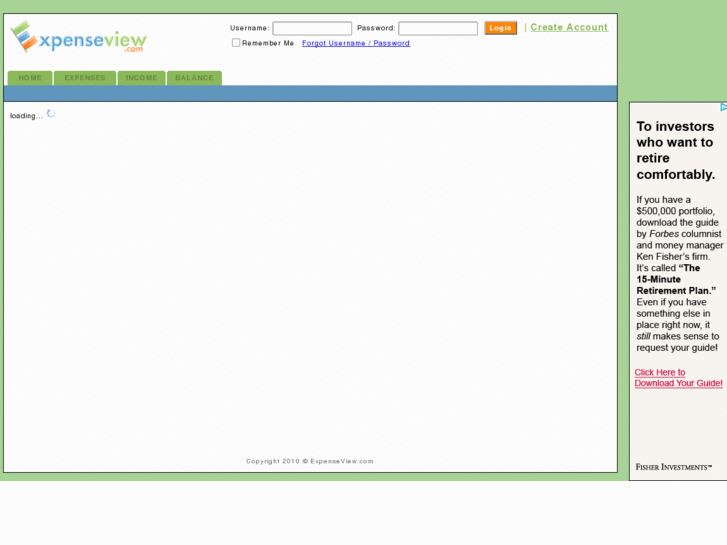Check the Remember Me checkbox
This screenshot has height=545, width=727.
236,43
